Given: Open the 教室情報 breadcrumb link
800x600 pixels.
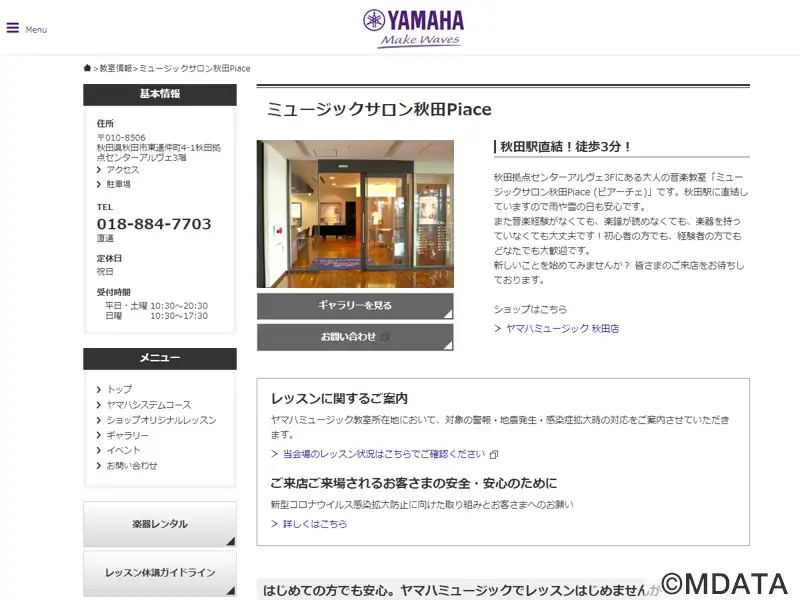Looking at the screenshot, I should pos(116,68).
